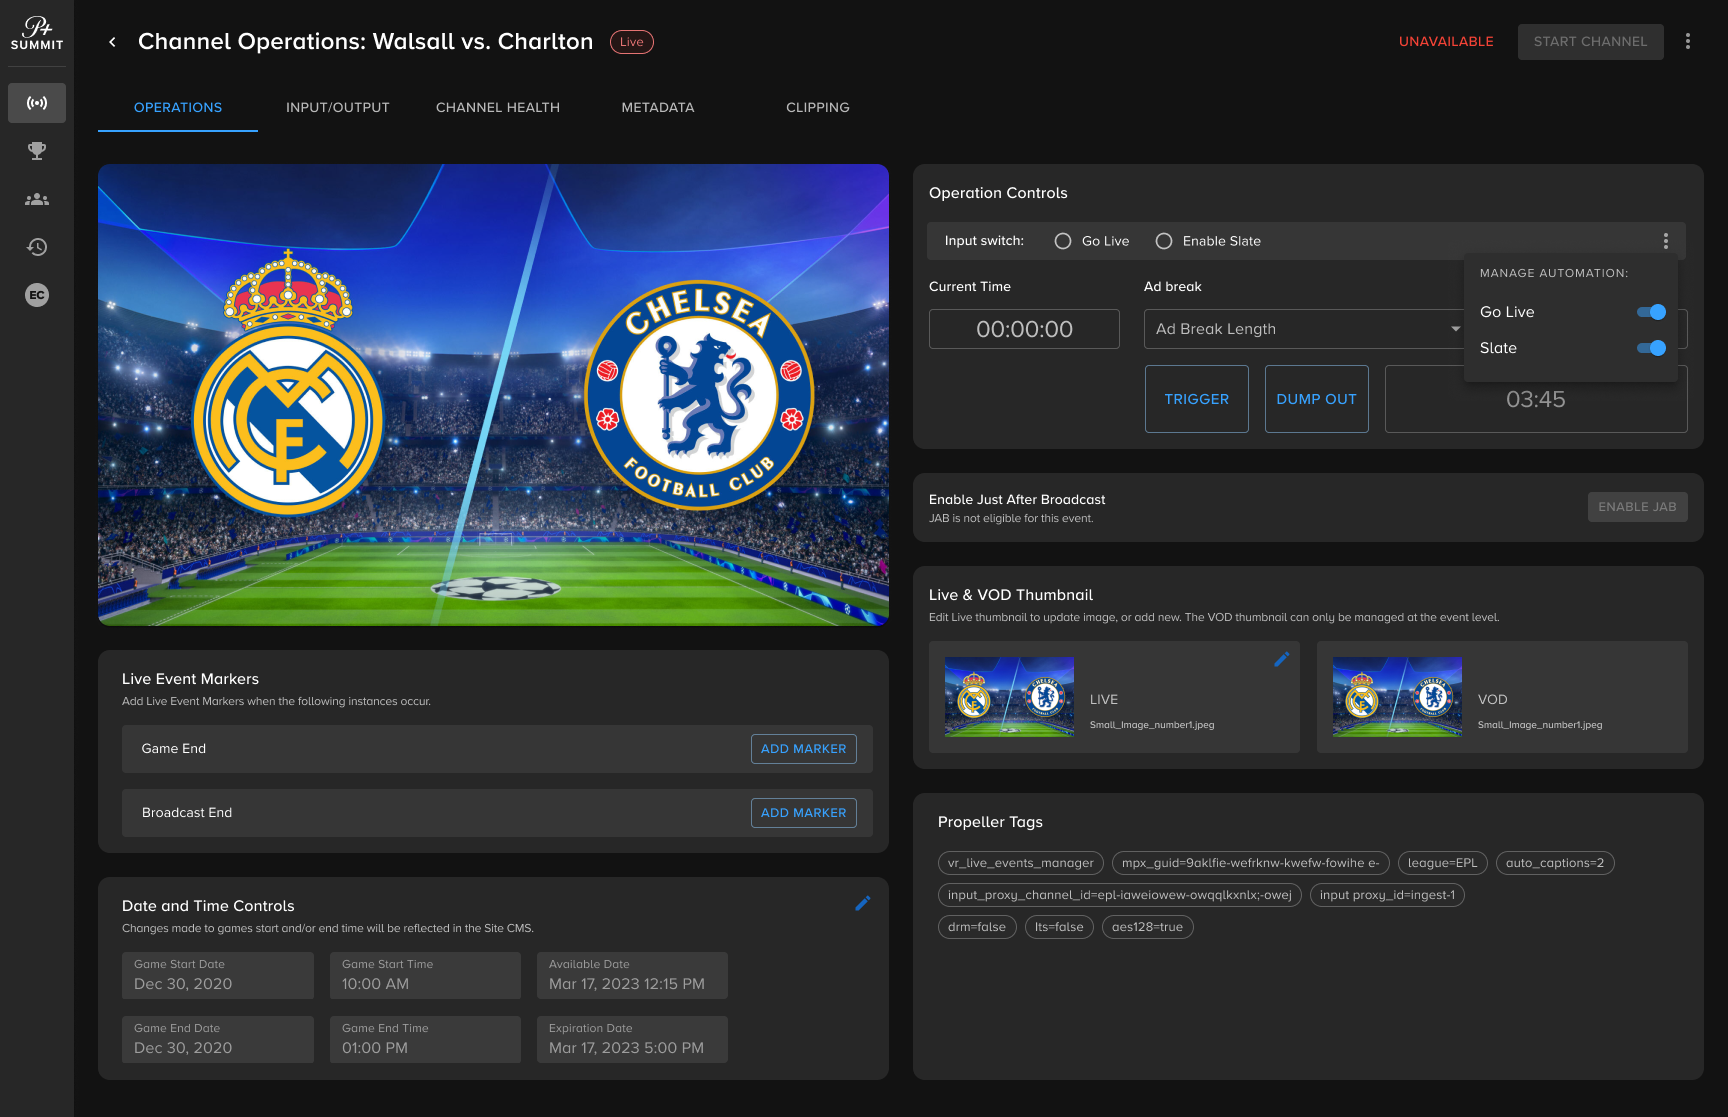Screen dimensions: 1728x1117
Task: Open the groups people icon in sidebar
Action: coord(37,199)
